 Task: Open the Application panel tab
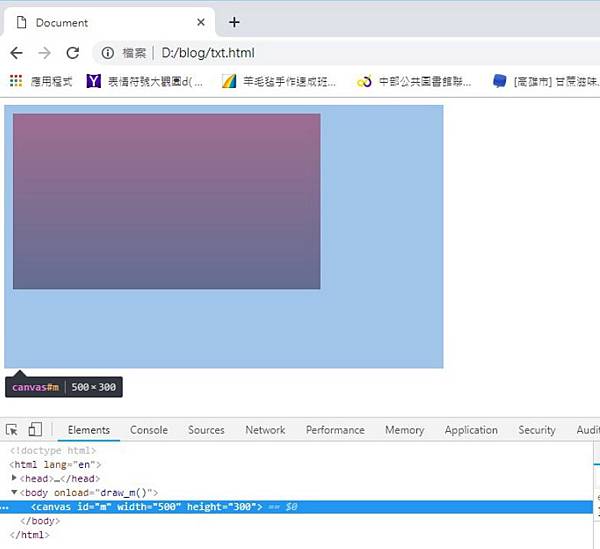tap(471, 430)
